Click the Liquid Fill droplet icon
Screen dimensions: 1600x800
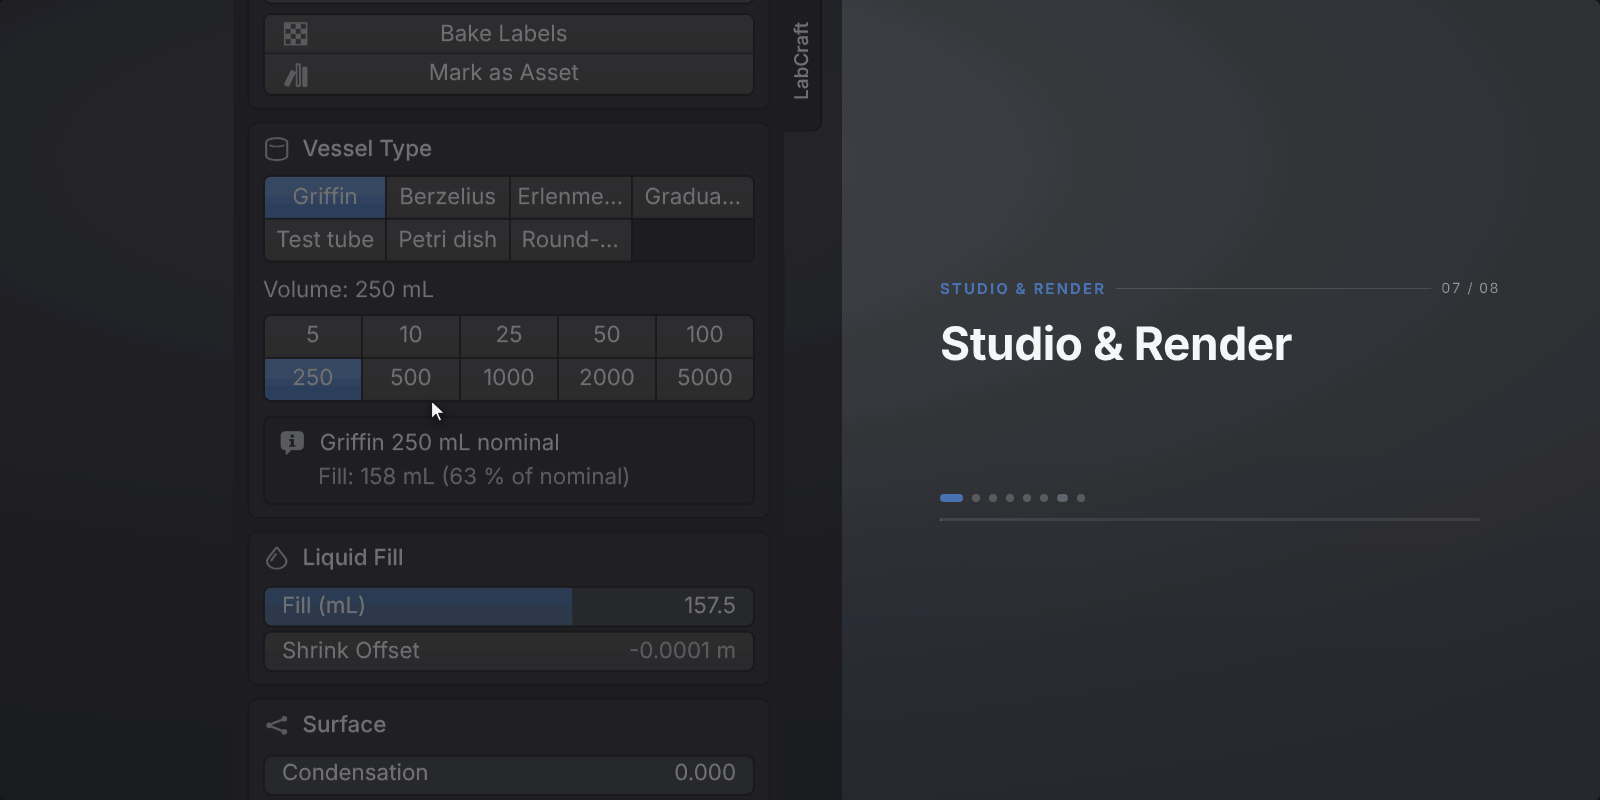coord(277,558)
